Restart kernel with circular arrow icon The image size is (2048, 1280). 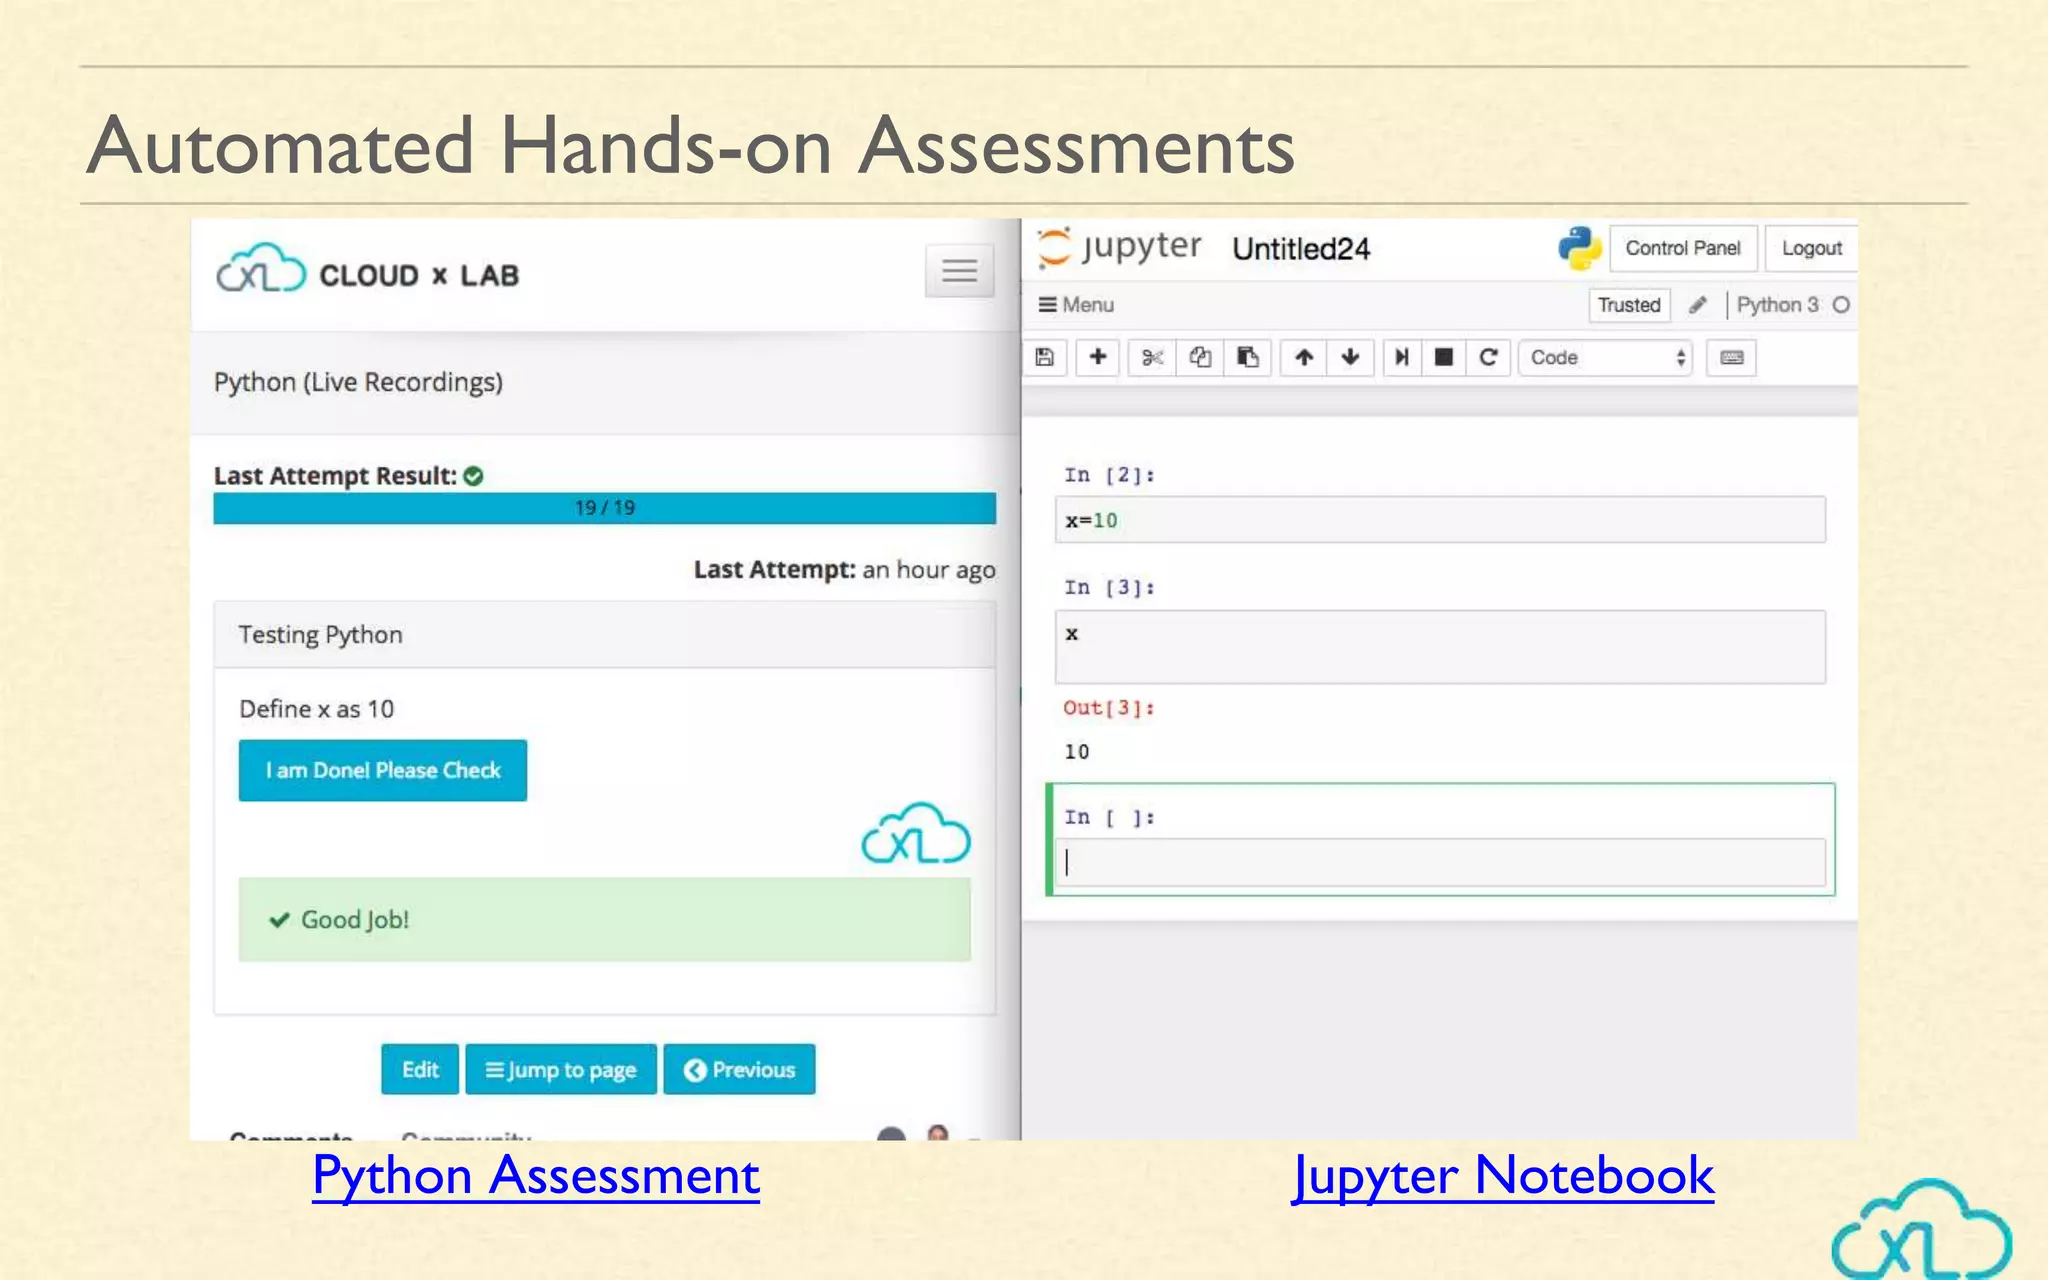(1488, 358)
